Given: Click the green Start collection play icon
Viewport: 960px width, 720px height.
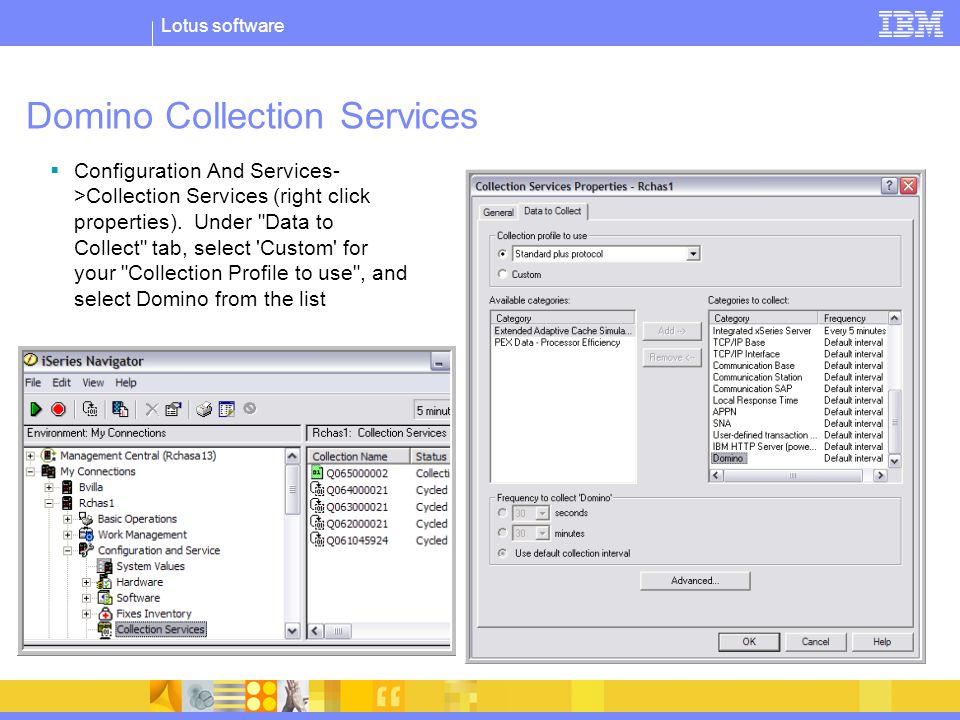Looking at the screenshot, I should pyautogui.click(x=36, y=409).
